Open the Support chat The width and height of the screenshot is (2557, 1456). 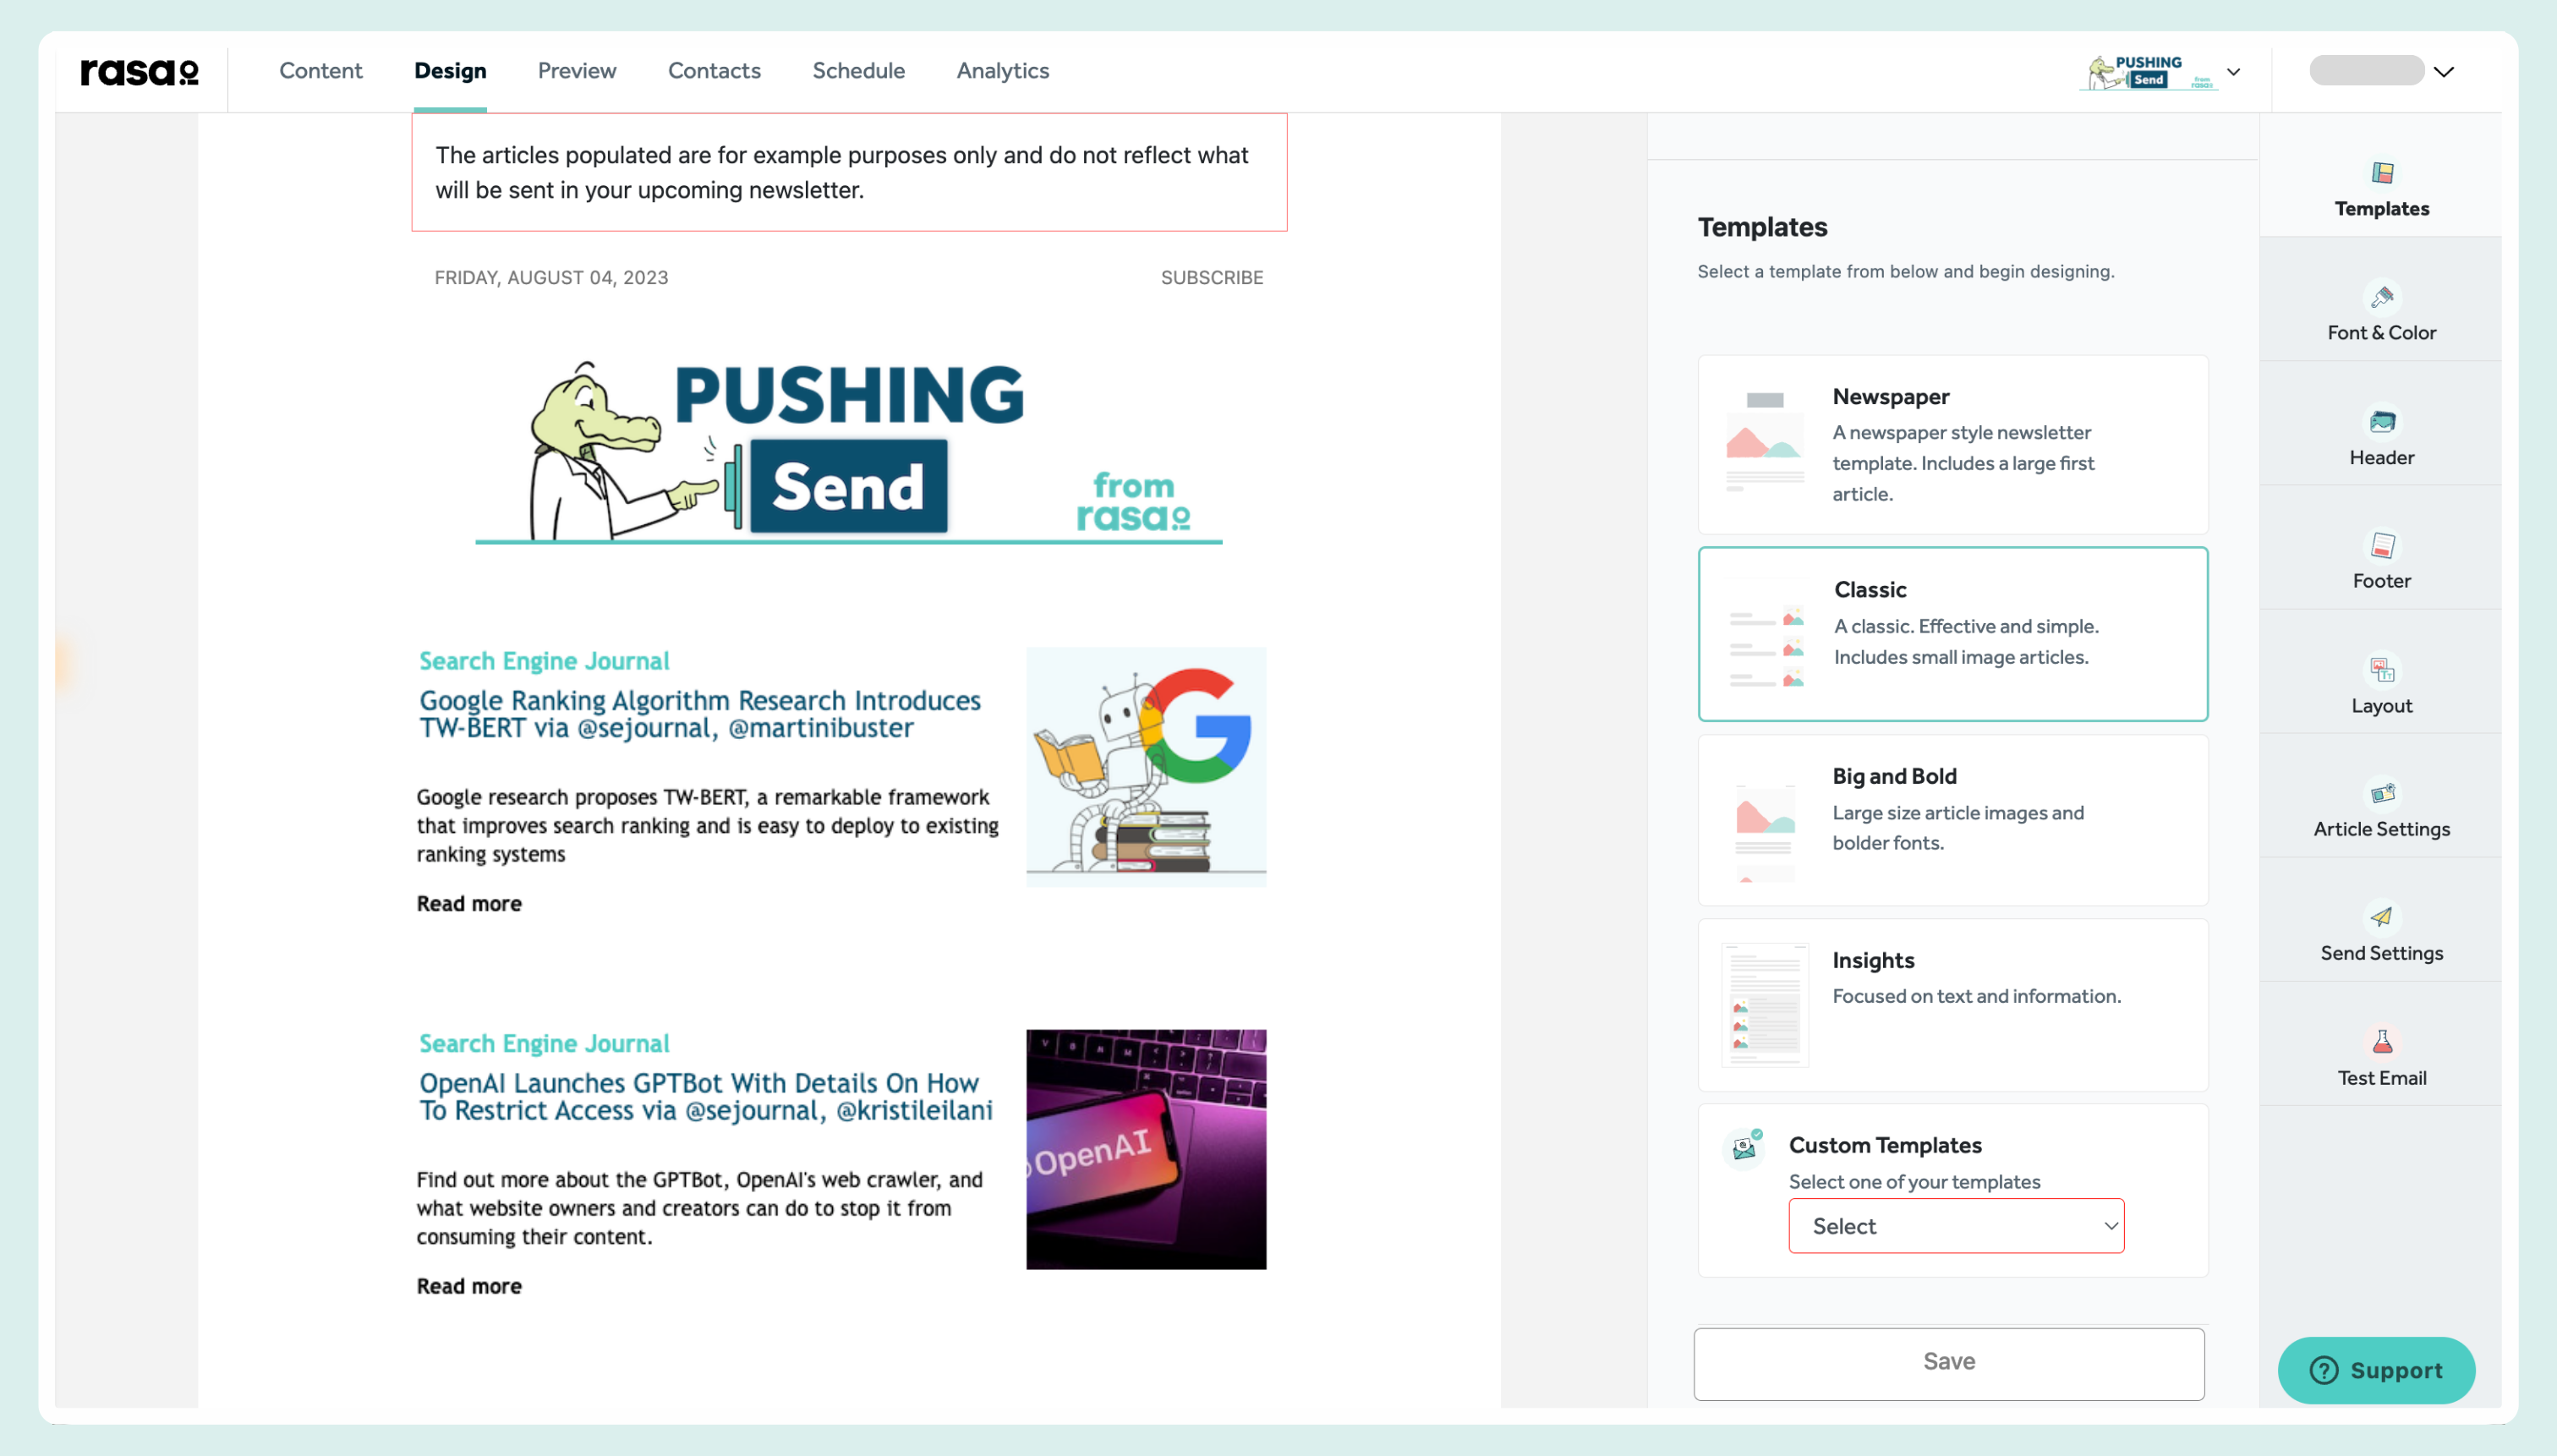coord(2377,1370)
